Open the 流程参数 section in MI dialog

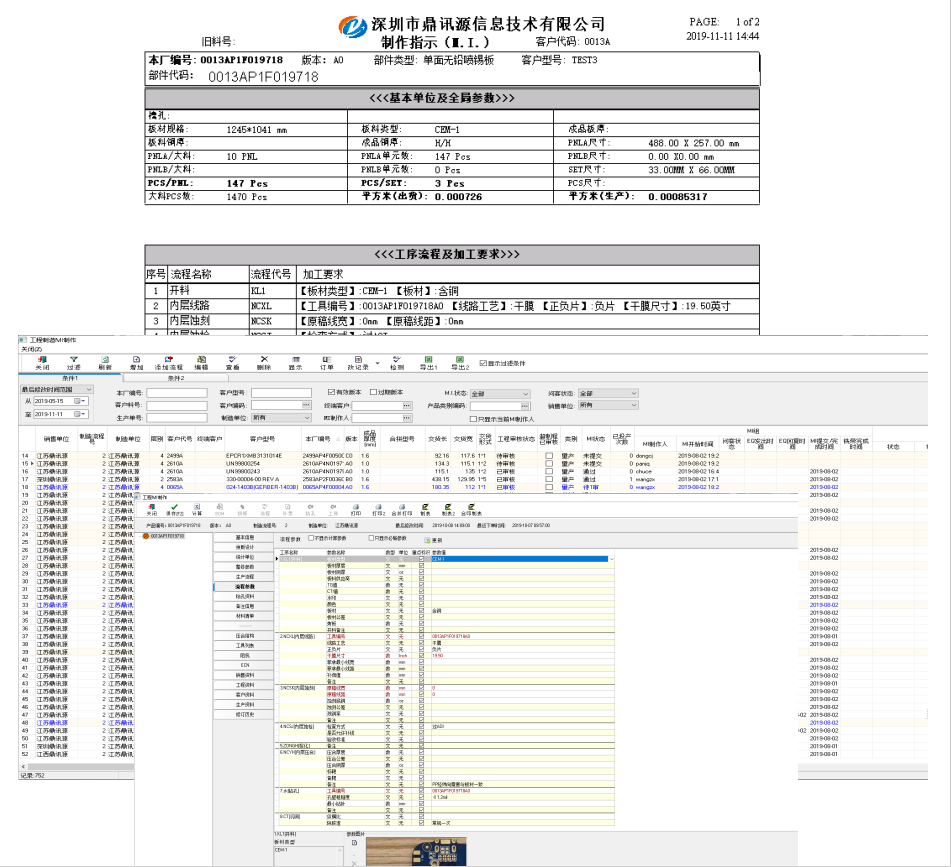pyautogui.click(x=245, y=587)
